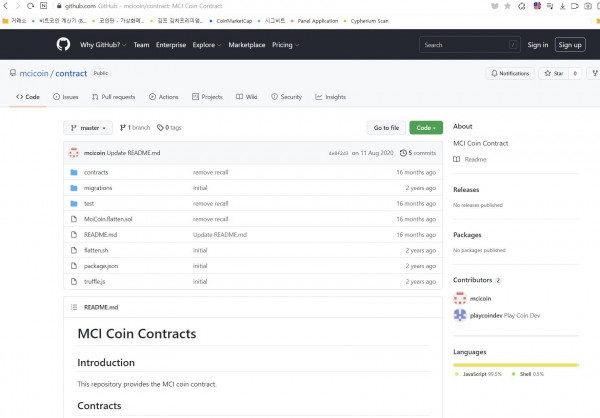The width and height of the screenshot is (600, 418).
Task: Click the playcoindev contributor avatar
Action: coord(460,315)
